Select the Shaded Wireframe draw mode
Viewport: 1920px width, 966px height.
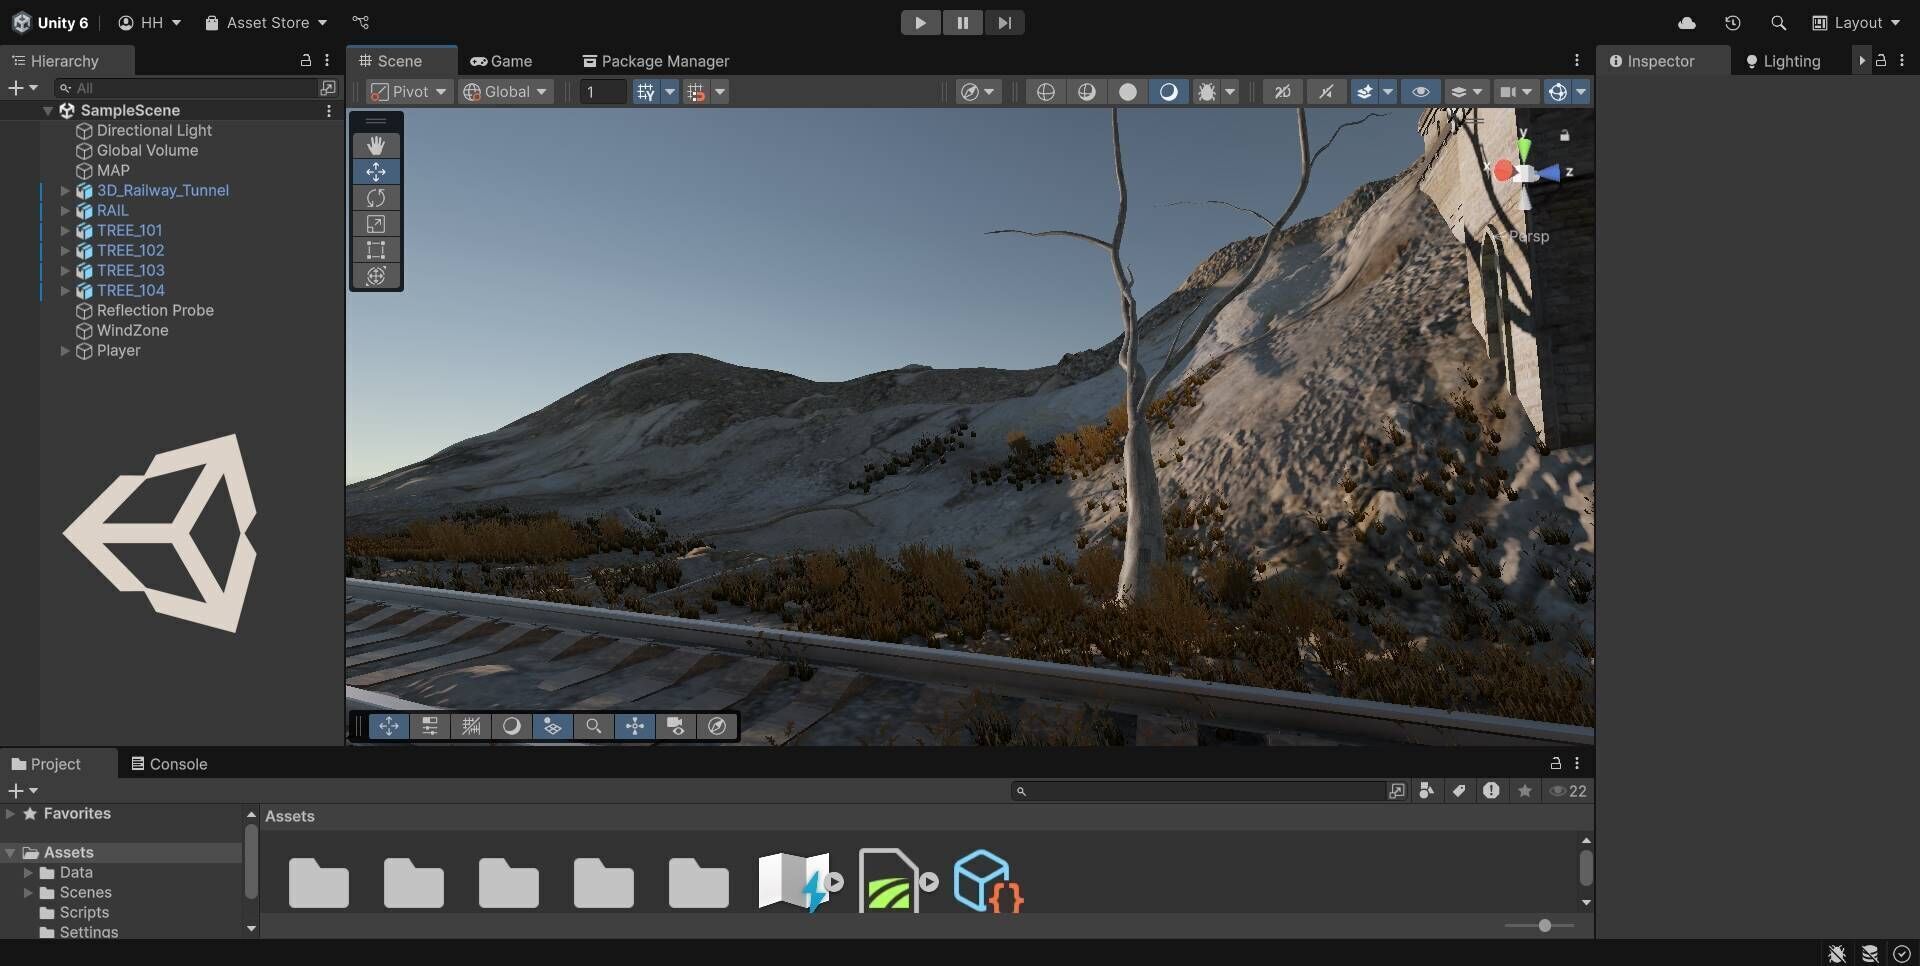click(x=1087, y=92)
